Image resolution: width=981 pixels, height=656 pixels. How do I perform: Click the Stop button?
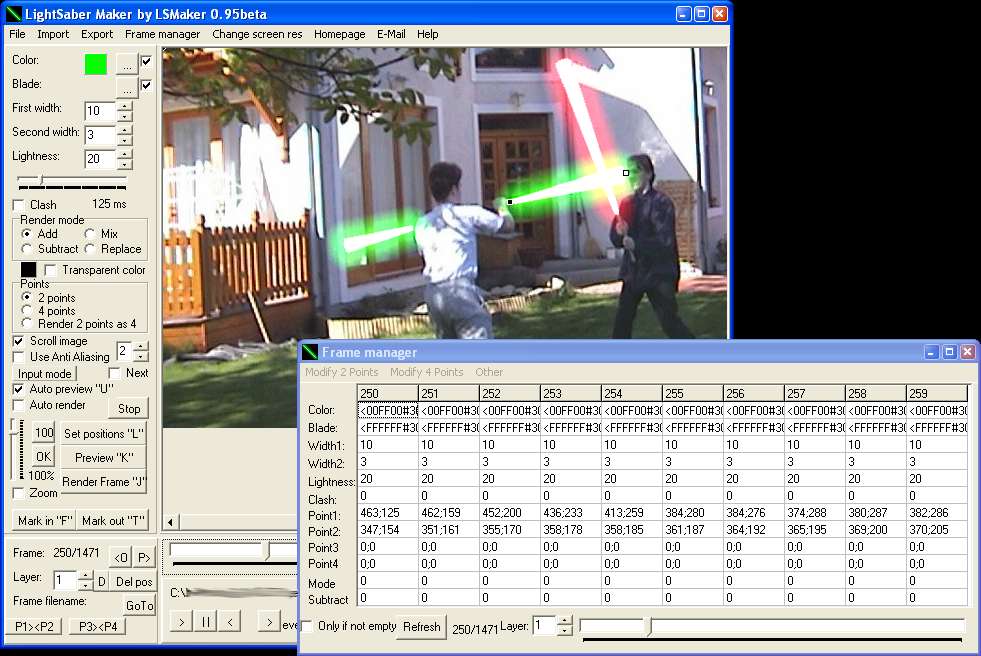click(x=129, y=408)
